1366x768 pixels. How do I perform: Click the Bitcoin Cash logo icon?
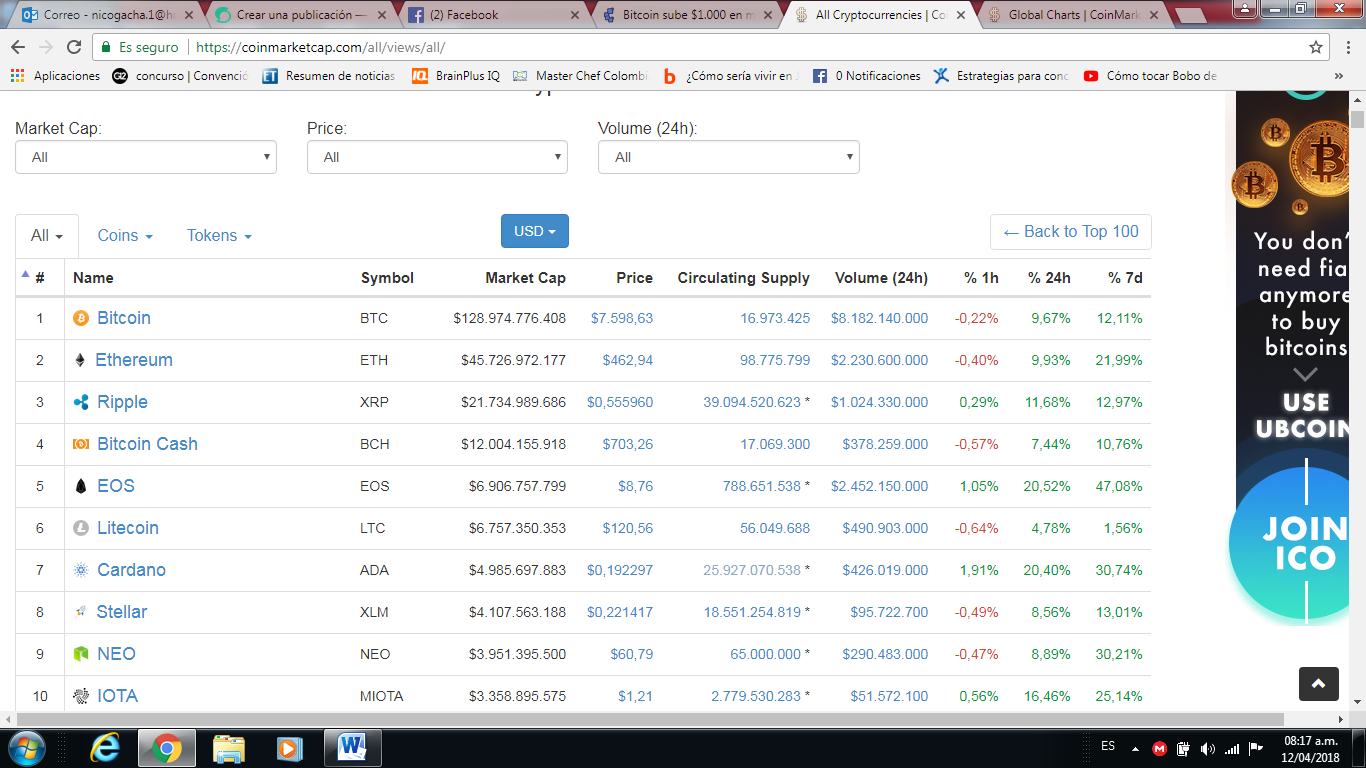click(x=81, y=444)
